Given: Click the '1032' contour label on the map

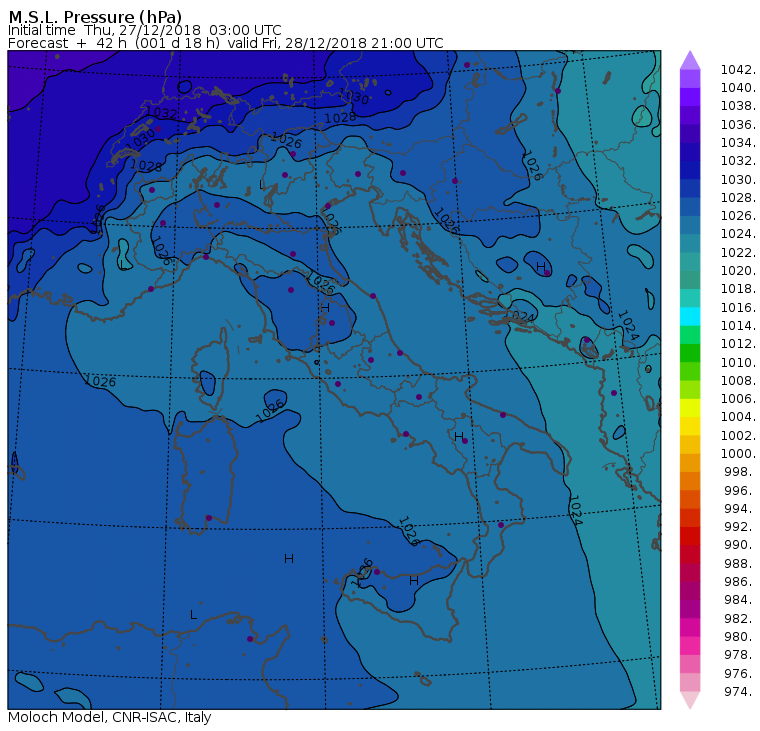Looking at the screenshot, I should (162, 113).
